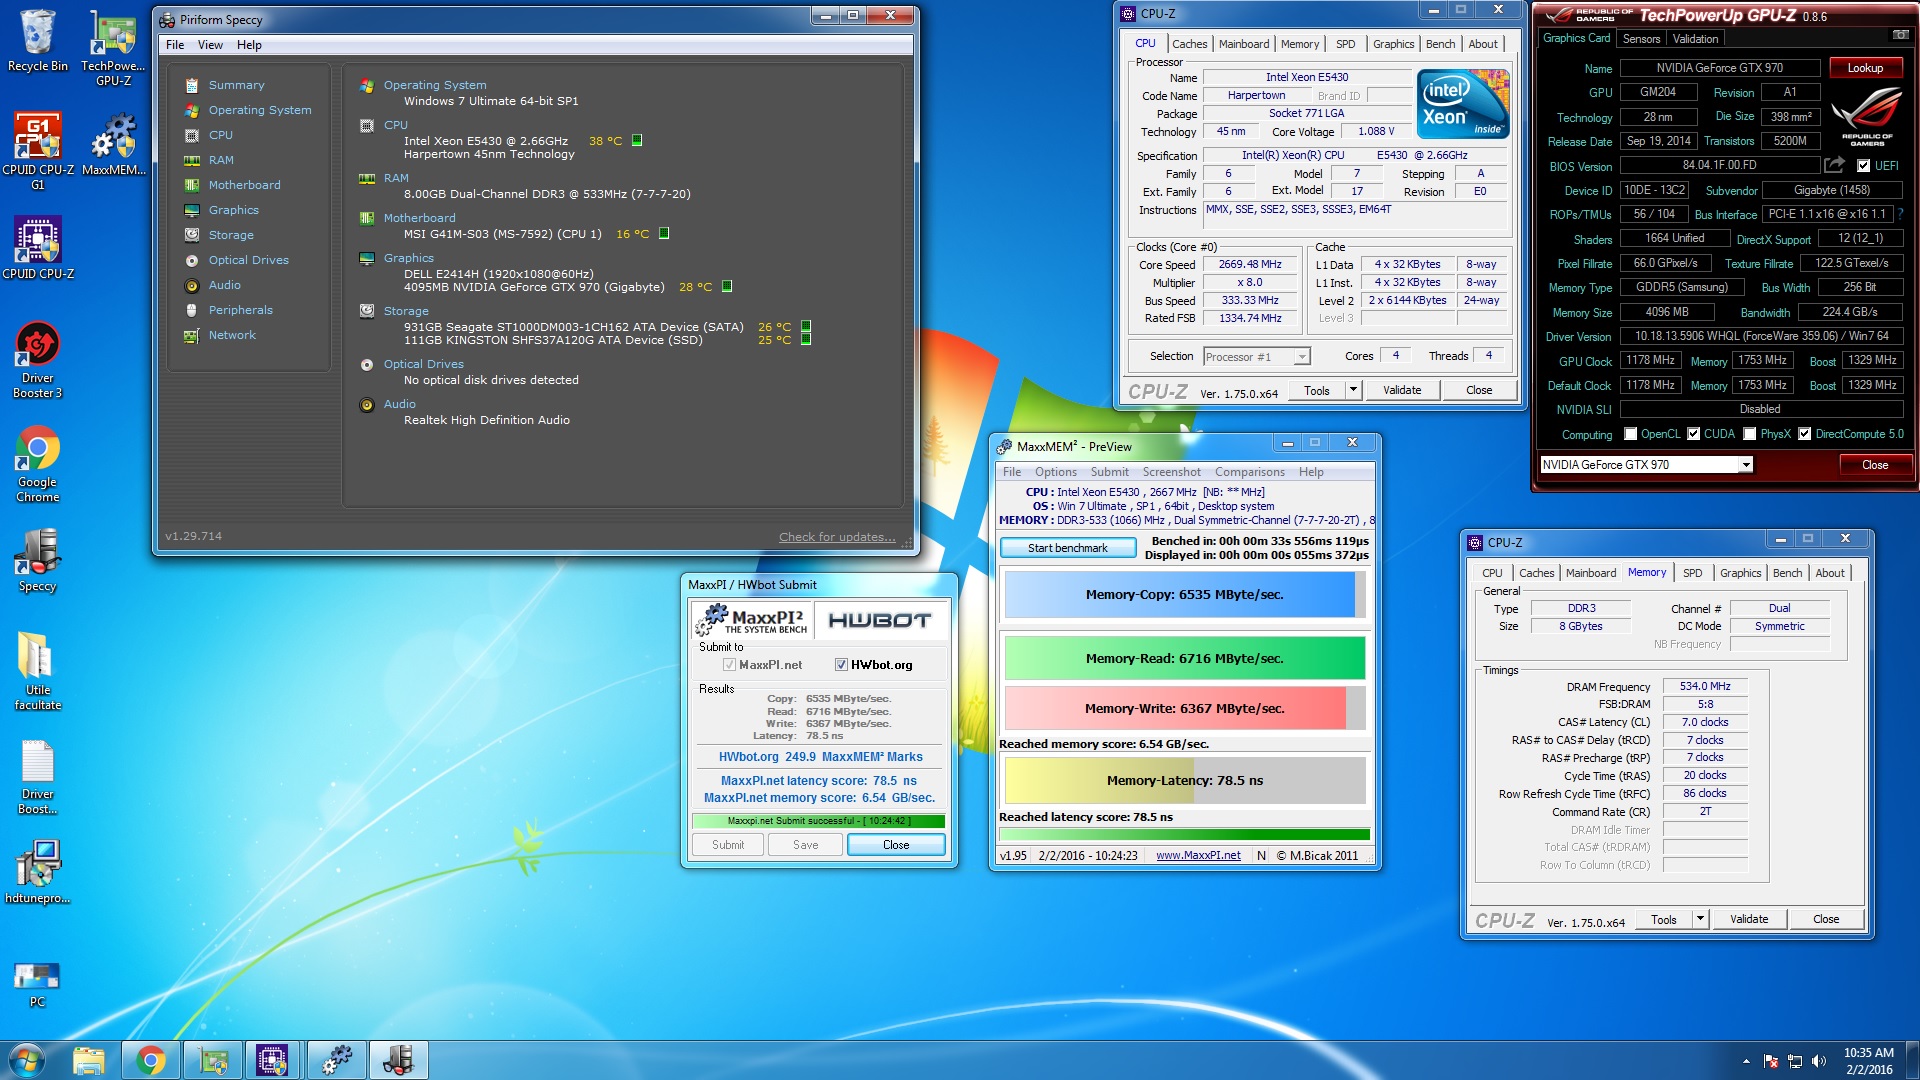
Task: Click Memory-Latency result bar in MaxxMEM
Action: click(1184, 781)
